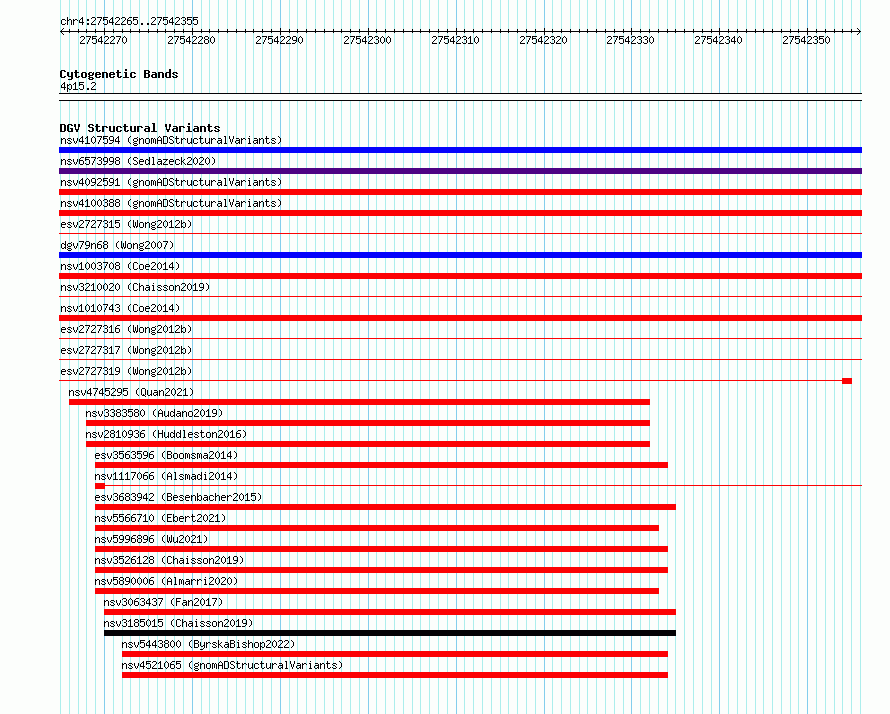The image size is (890, 714).
Task: Click ruler position 27542330
Action: pos(631,40)
